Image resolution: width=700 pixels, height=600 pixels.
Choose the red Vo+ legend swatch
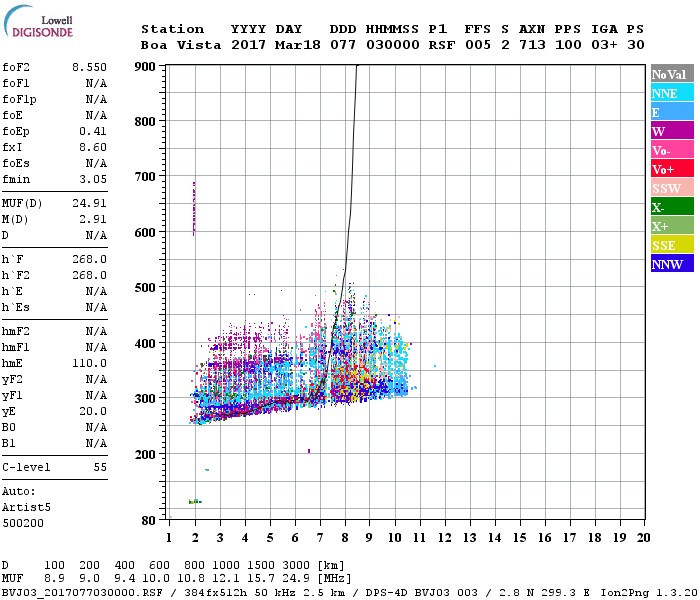672,169
